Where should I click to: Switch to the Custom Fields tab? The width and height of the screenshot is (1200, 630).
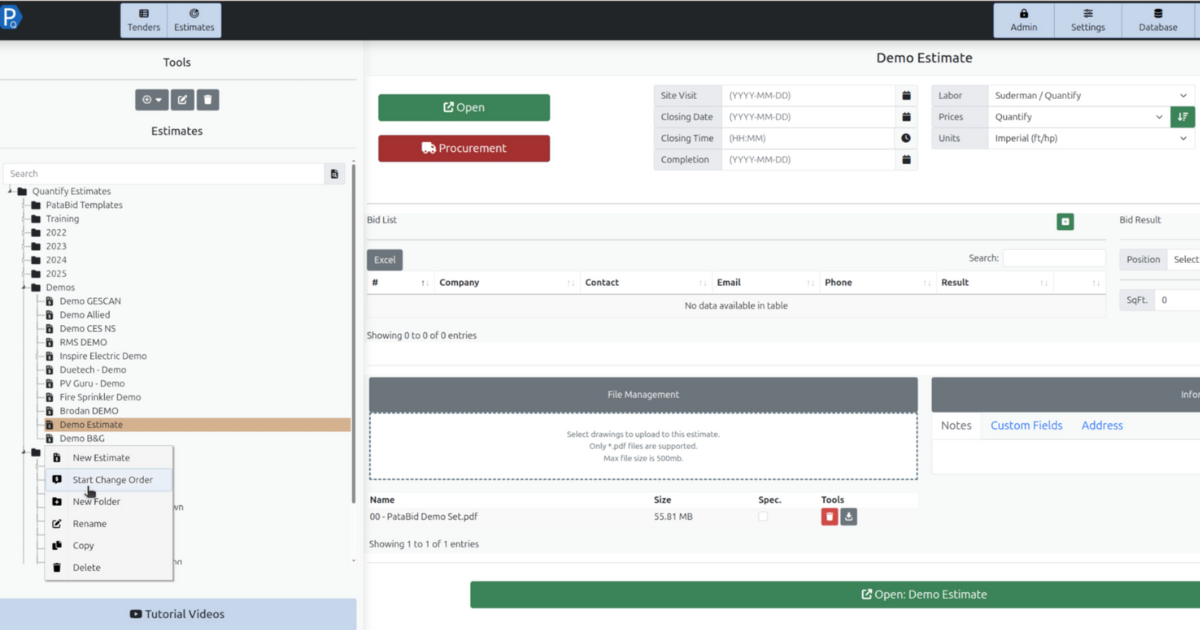(x=1026, y=426)
